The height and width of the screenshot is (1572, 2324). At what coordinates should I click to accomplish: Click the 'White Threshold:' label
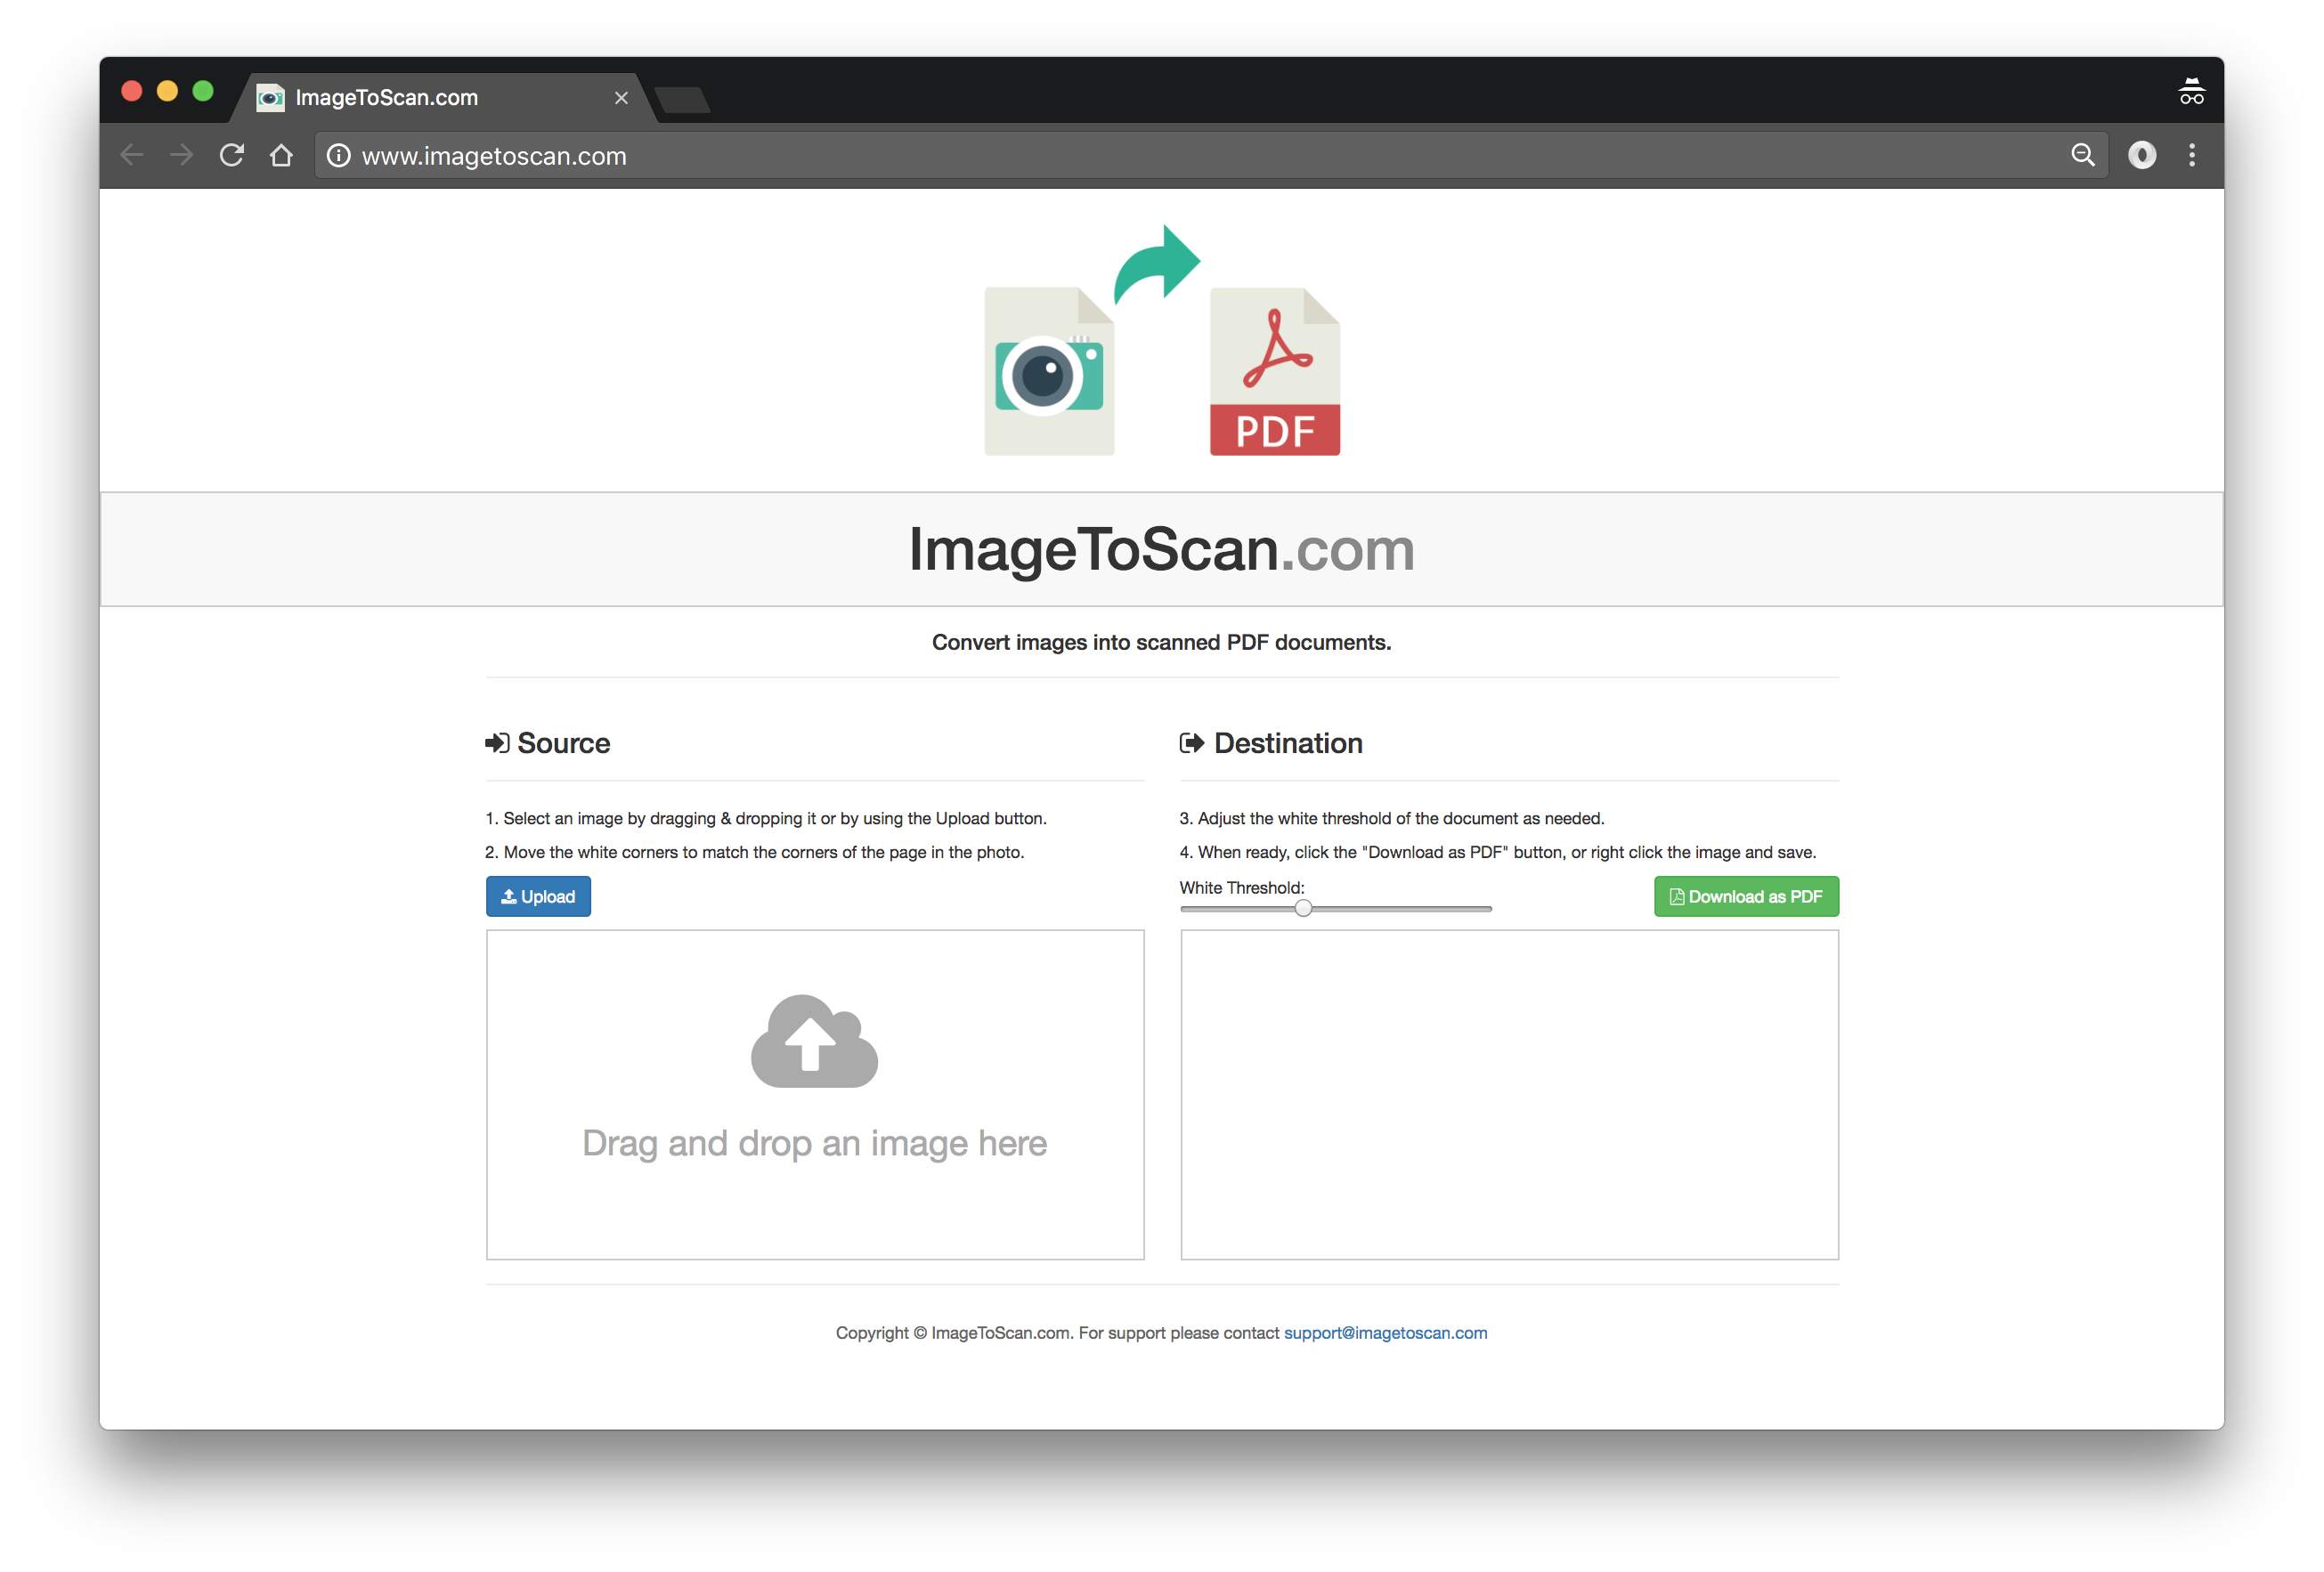(x=1242, y=887)
